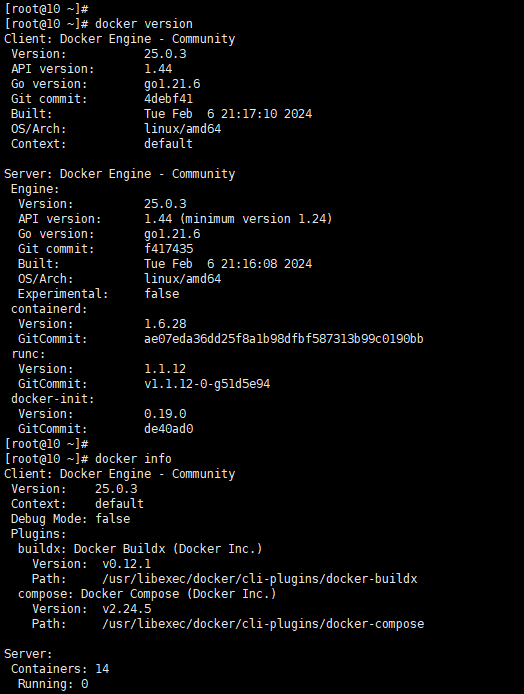Click the client Version 25.0.3 value

point(165,54)
